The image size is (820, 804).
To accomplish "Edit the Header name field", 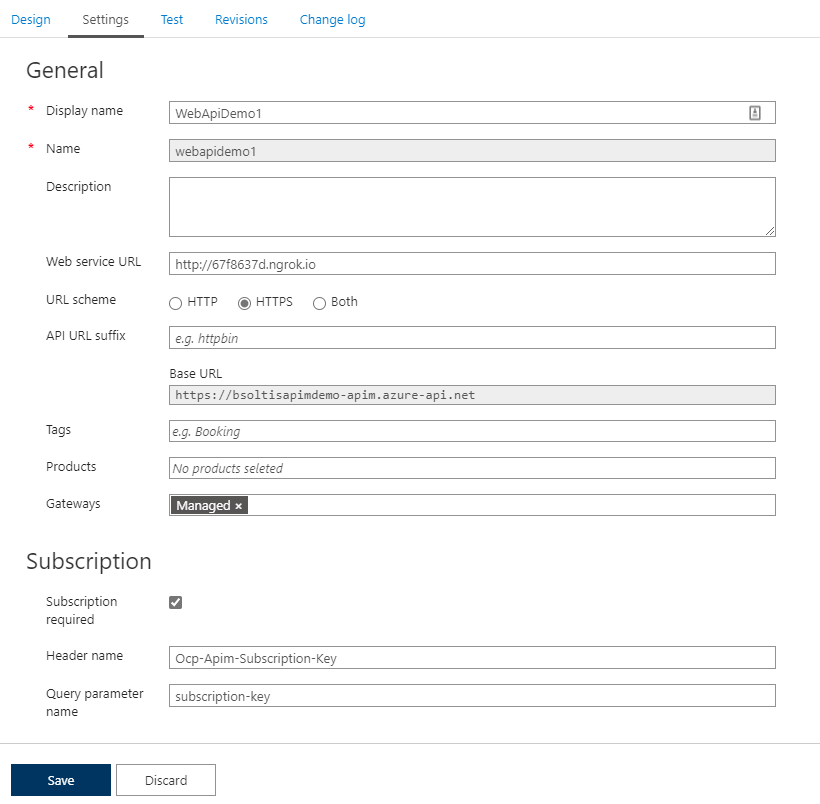I will (x=472, y=657).
